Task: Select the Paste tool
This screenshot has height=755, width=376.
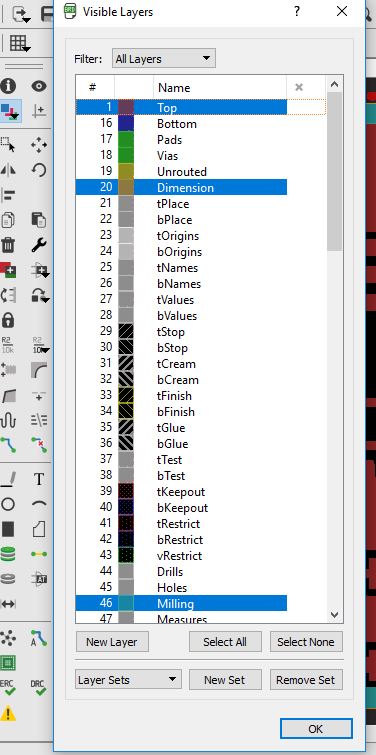Action: (x=39, y=220)
